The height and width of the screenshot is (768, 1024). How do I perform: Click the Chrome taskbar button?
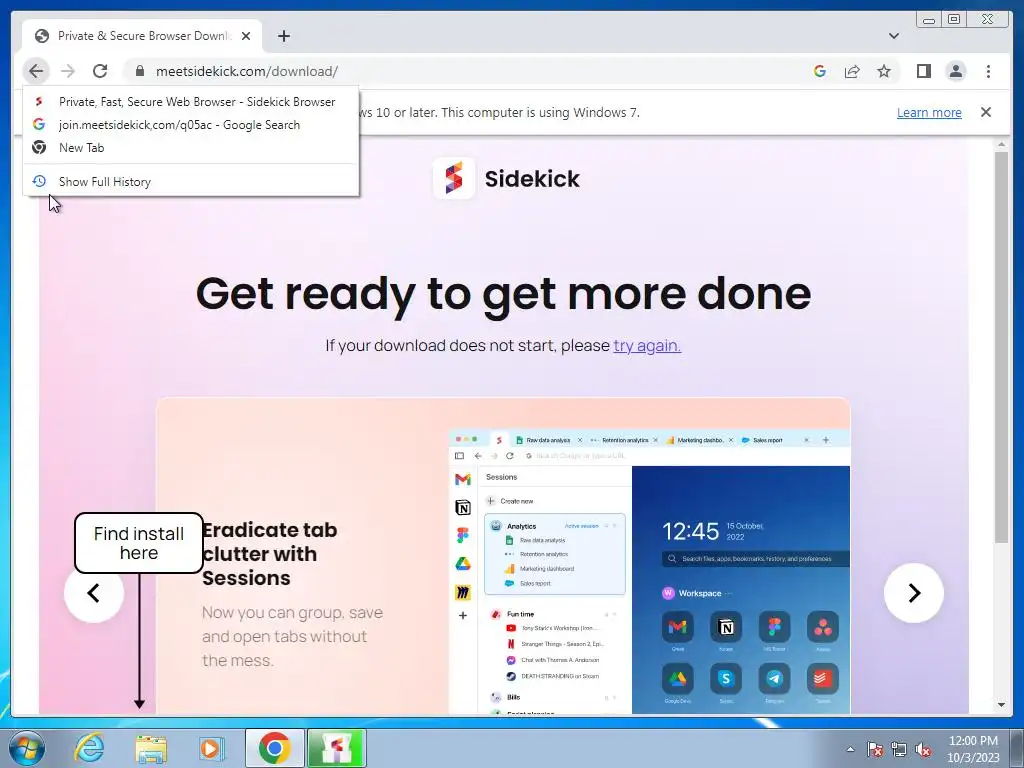tap(275, 748)
